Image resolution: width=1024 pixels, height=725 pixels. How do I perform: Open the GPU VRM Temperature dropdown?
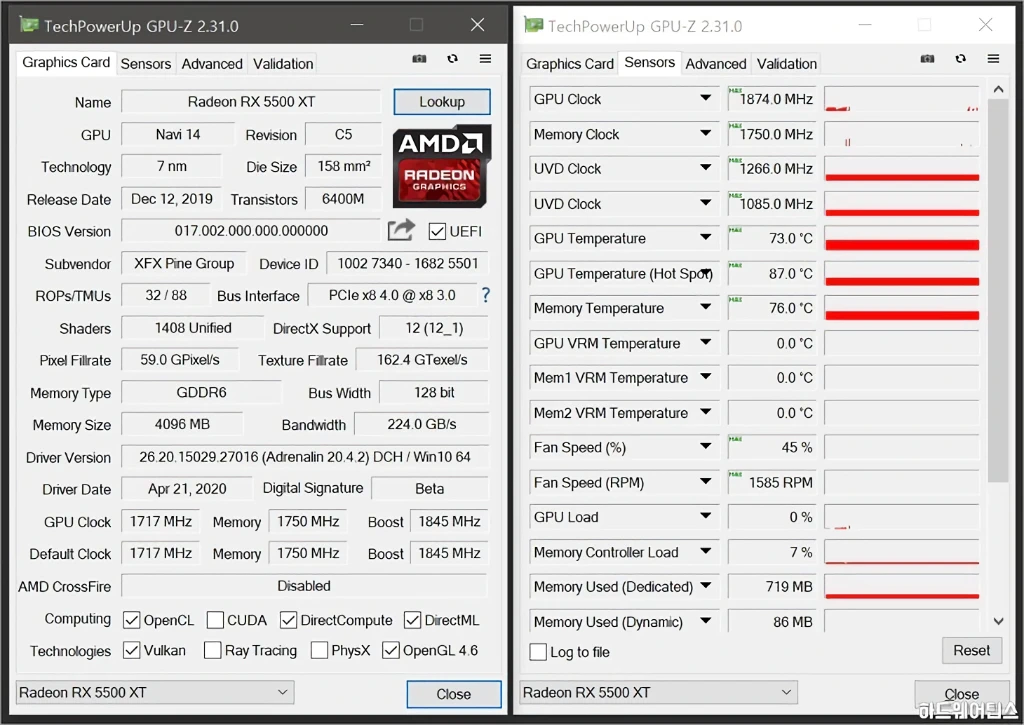pyautogui.click(x=705, y=342)
